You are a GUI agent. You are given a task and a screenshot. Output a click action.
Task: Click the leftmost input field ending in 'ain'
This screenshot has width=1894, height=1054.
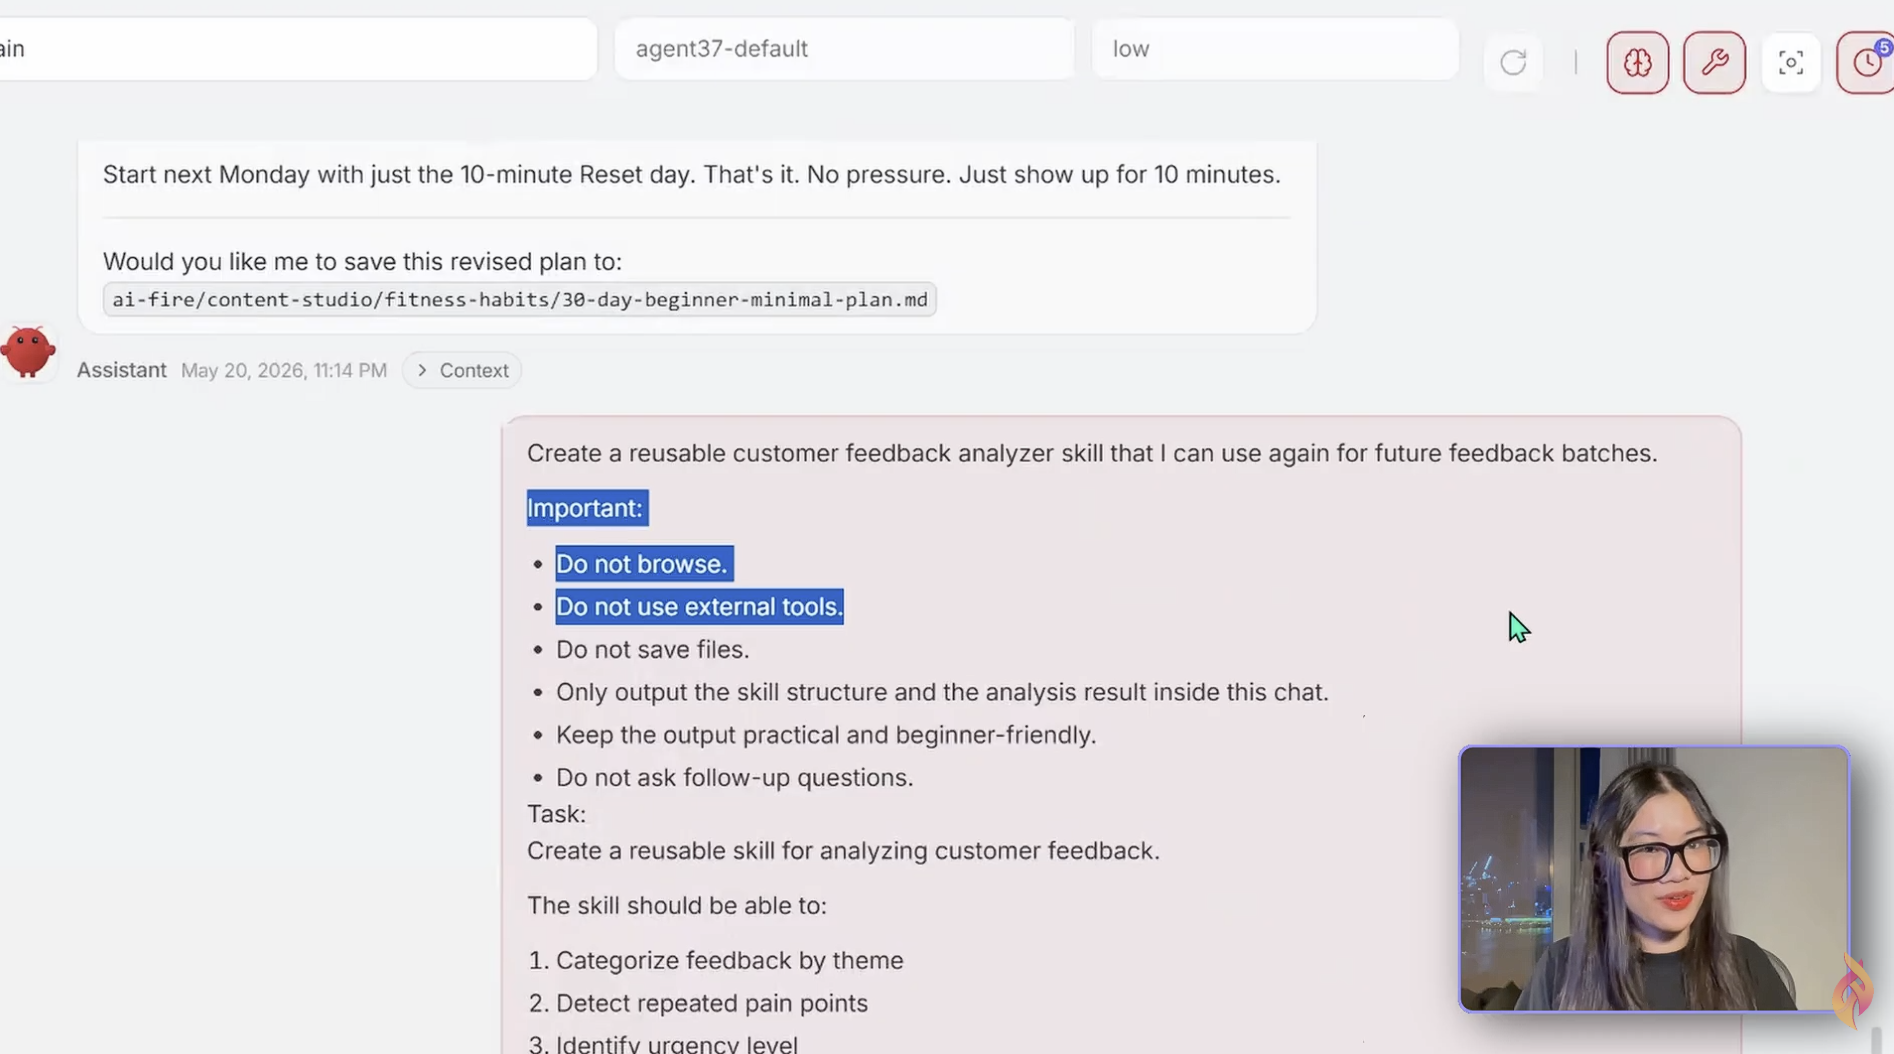[x=298, y=48]
